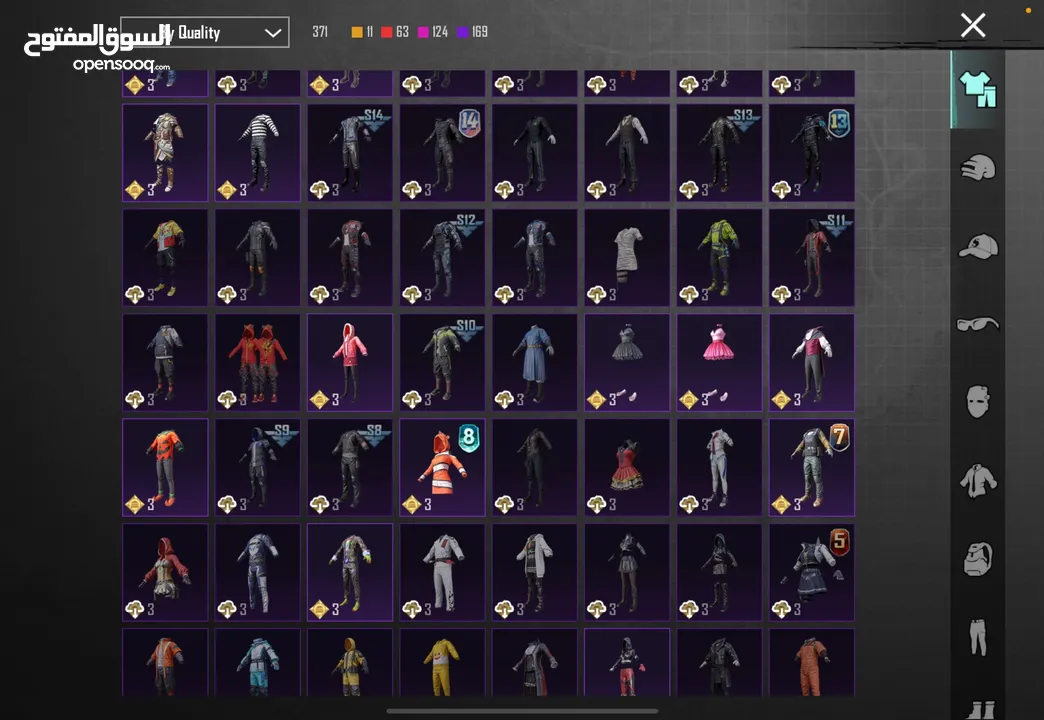The height and width of the screenshot is (720, 1044).
Task: Choose the outfit with the 8 badge
Action: (443, 468)
